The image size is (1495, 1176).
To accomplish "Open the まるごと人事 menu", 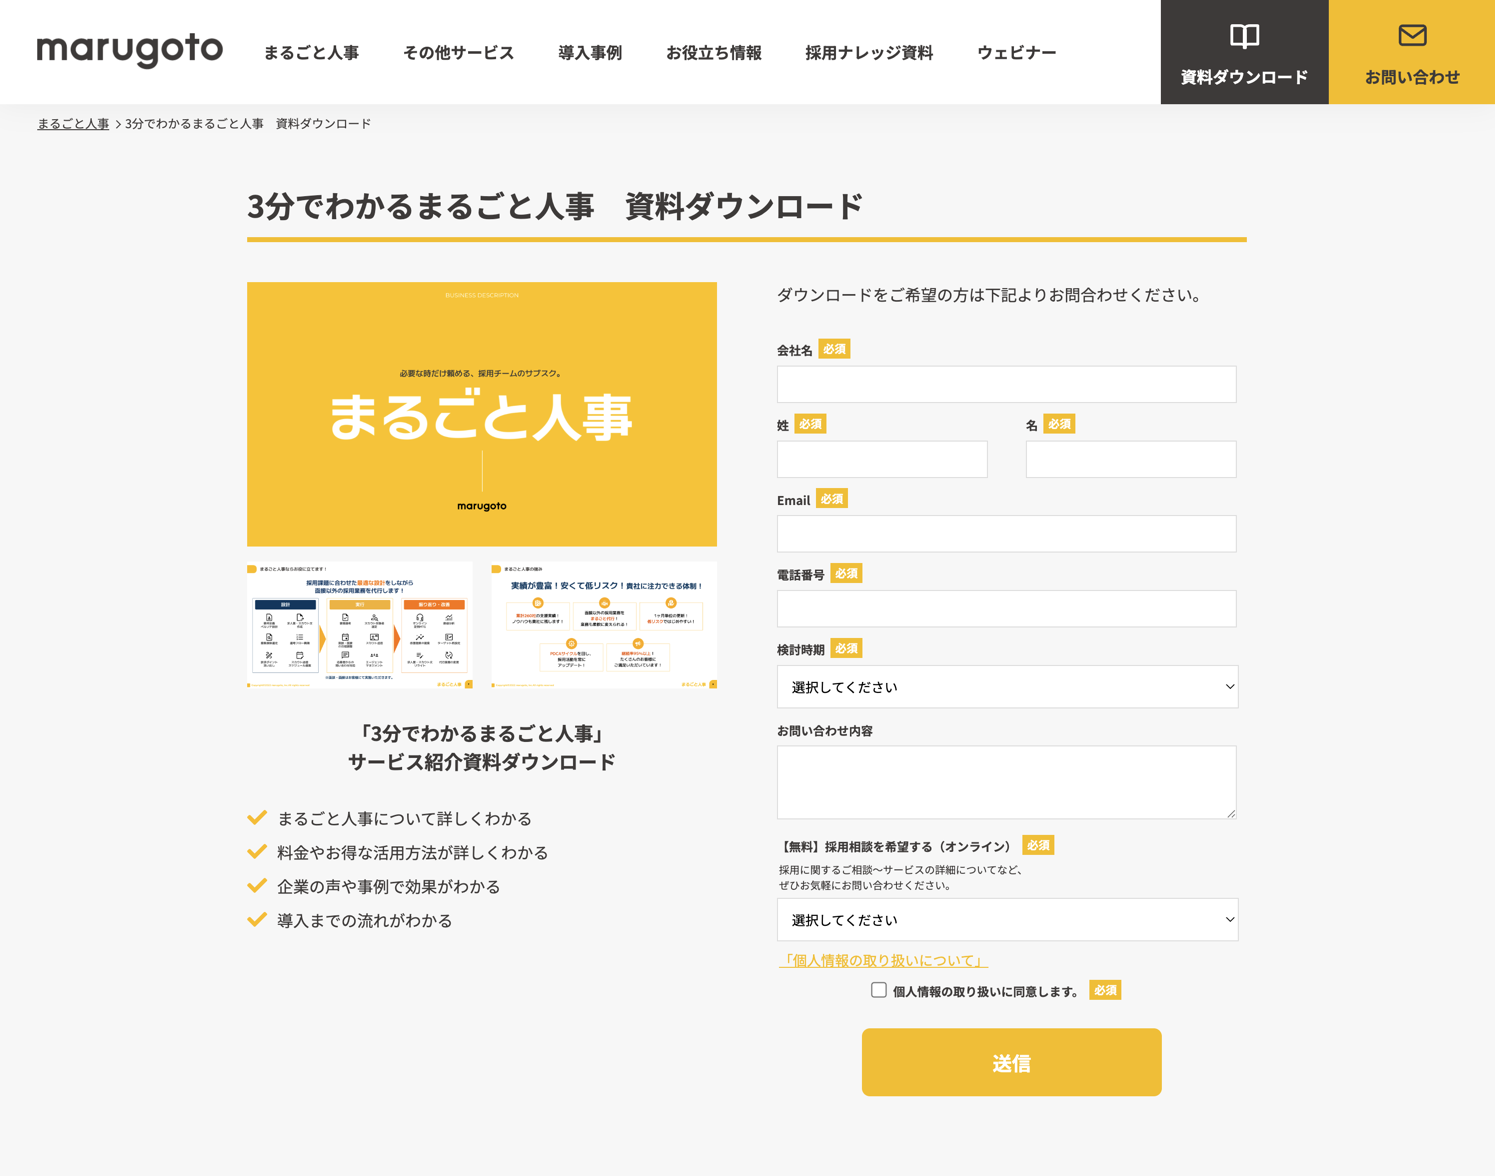I will [311, 52].
